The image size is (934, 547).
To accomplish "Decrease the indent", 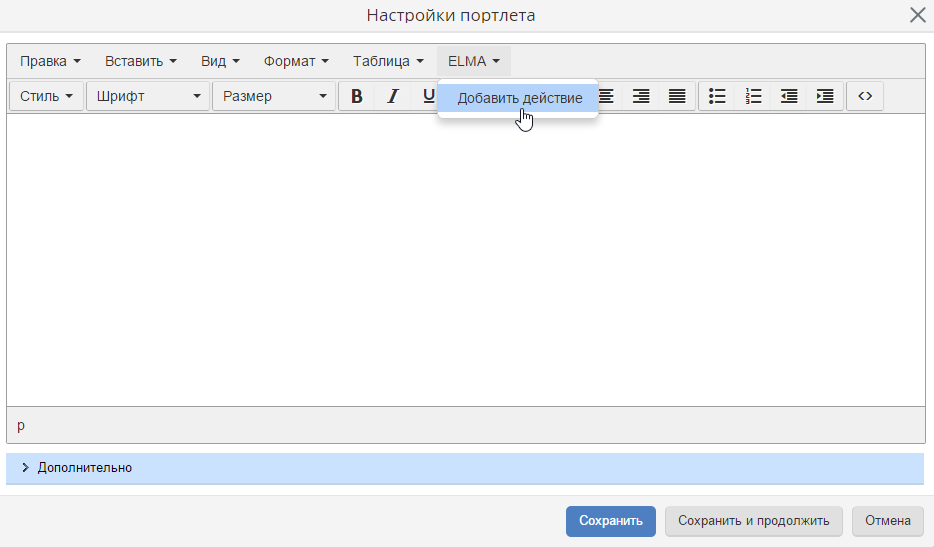I will click(x=789, y=96).
